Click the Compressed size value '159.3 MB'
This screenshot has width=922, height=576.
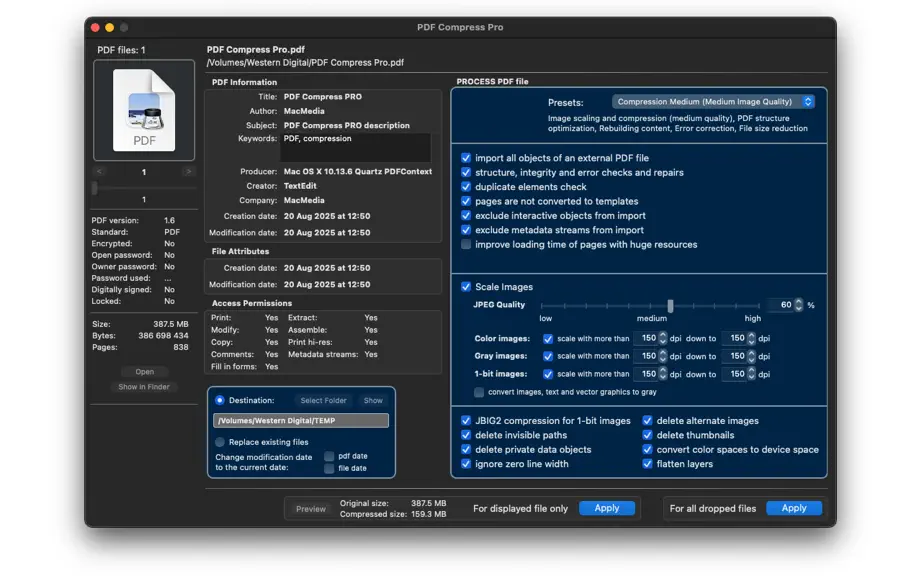pos(429,514)
